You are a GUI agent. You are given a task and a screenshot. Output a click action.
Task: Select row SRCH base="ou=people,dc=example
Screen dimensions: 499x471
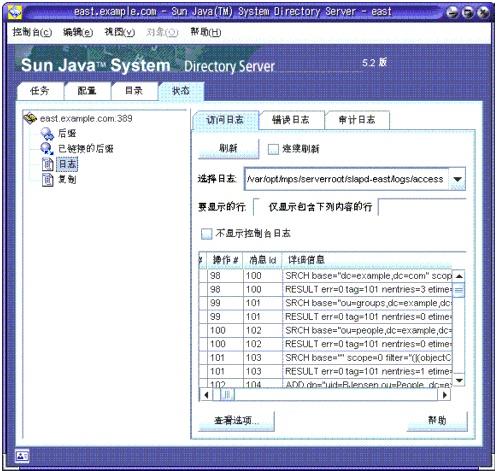[325, 331]
